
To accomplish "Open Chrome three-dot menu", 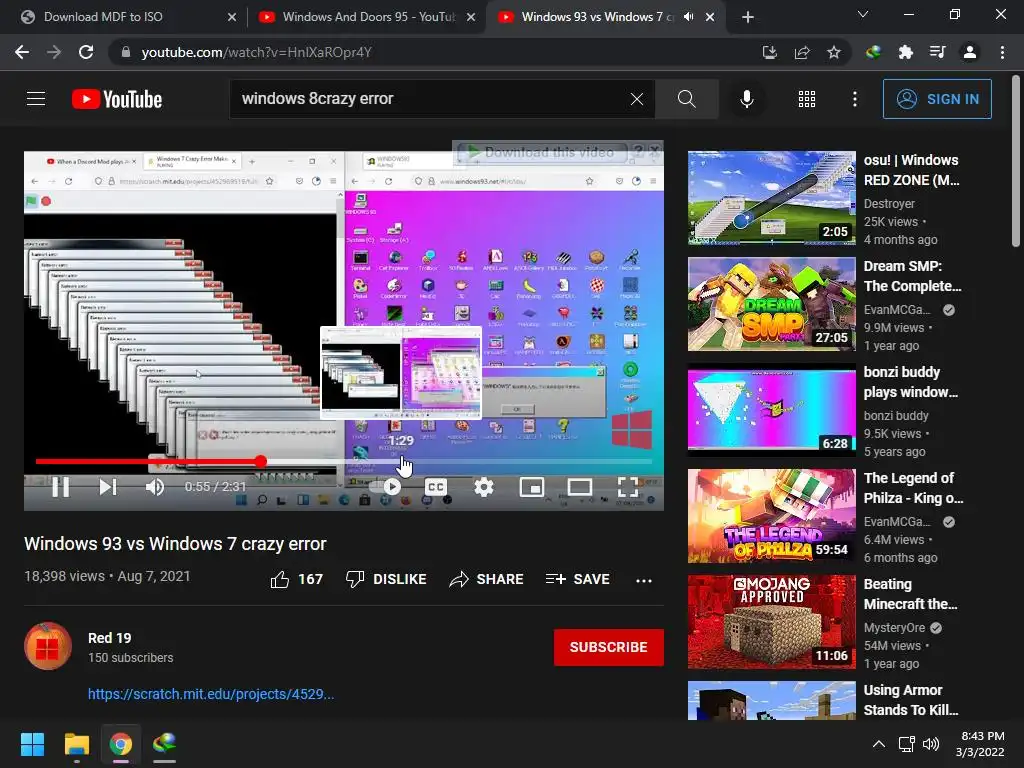I will click(x=1002, y=52).
